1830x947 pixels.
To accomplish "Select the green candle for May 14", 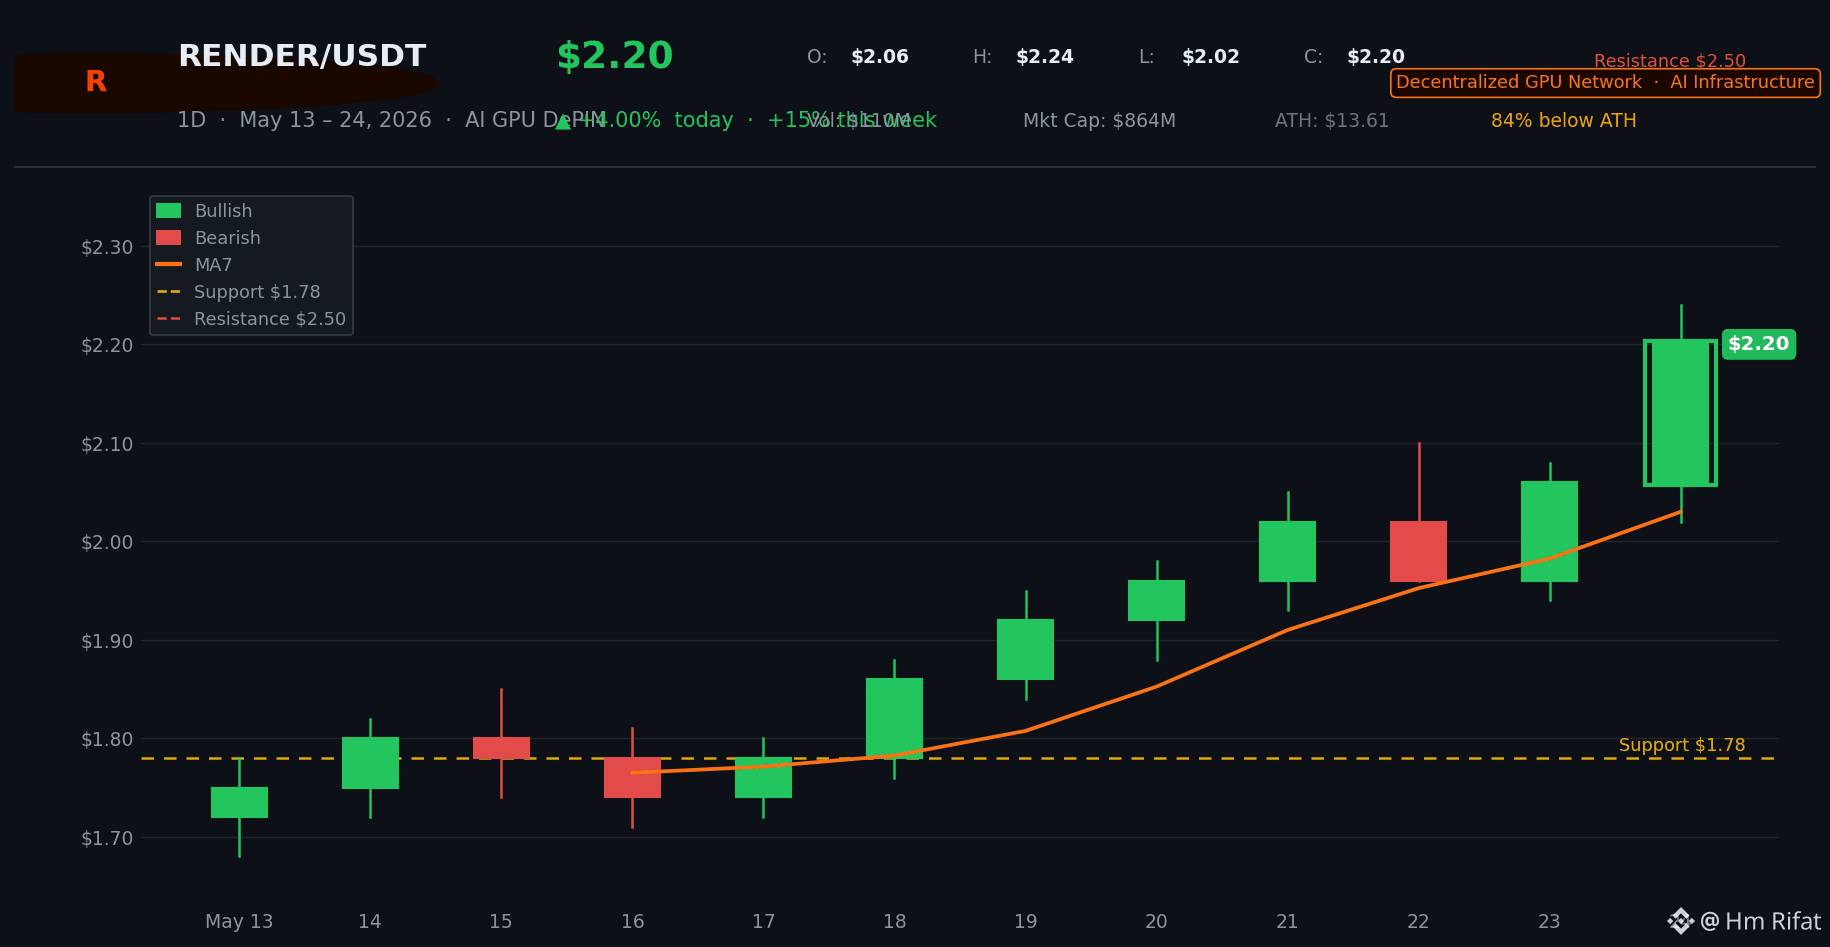I will (370, 763).
